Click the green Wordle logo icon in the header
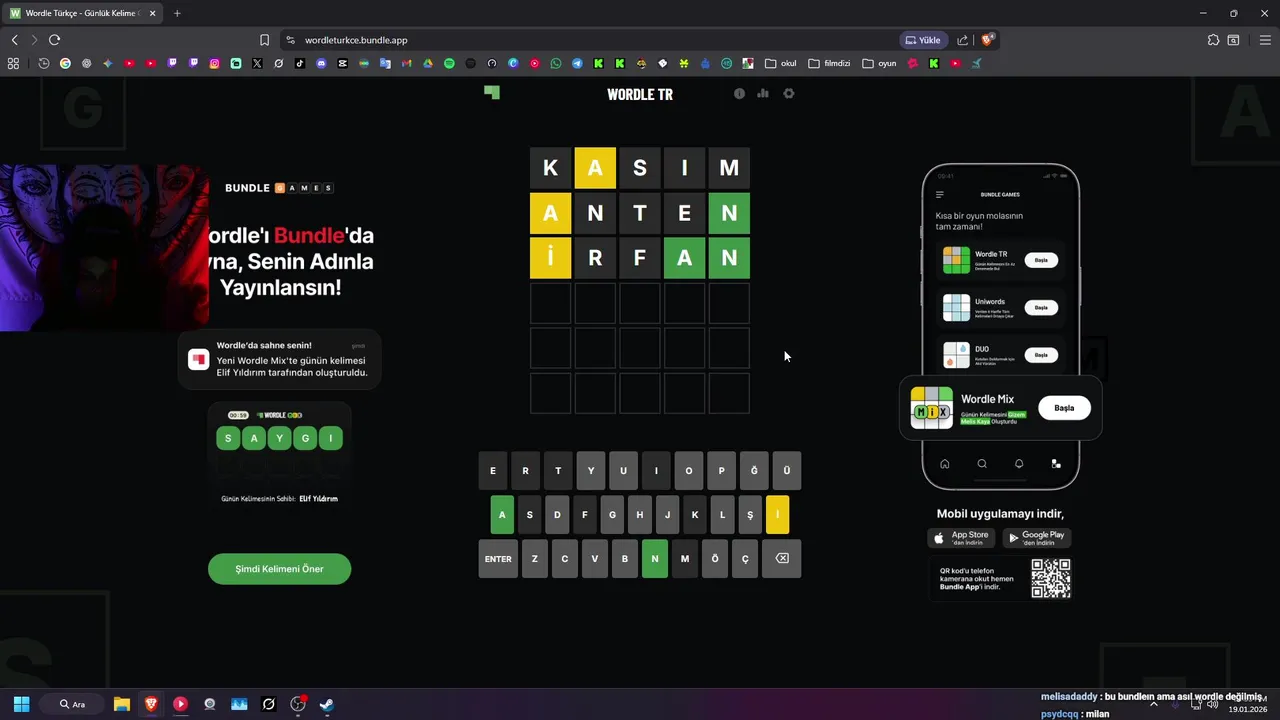The image size is (1280, 720). [492, 92]
